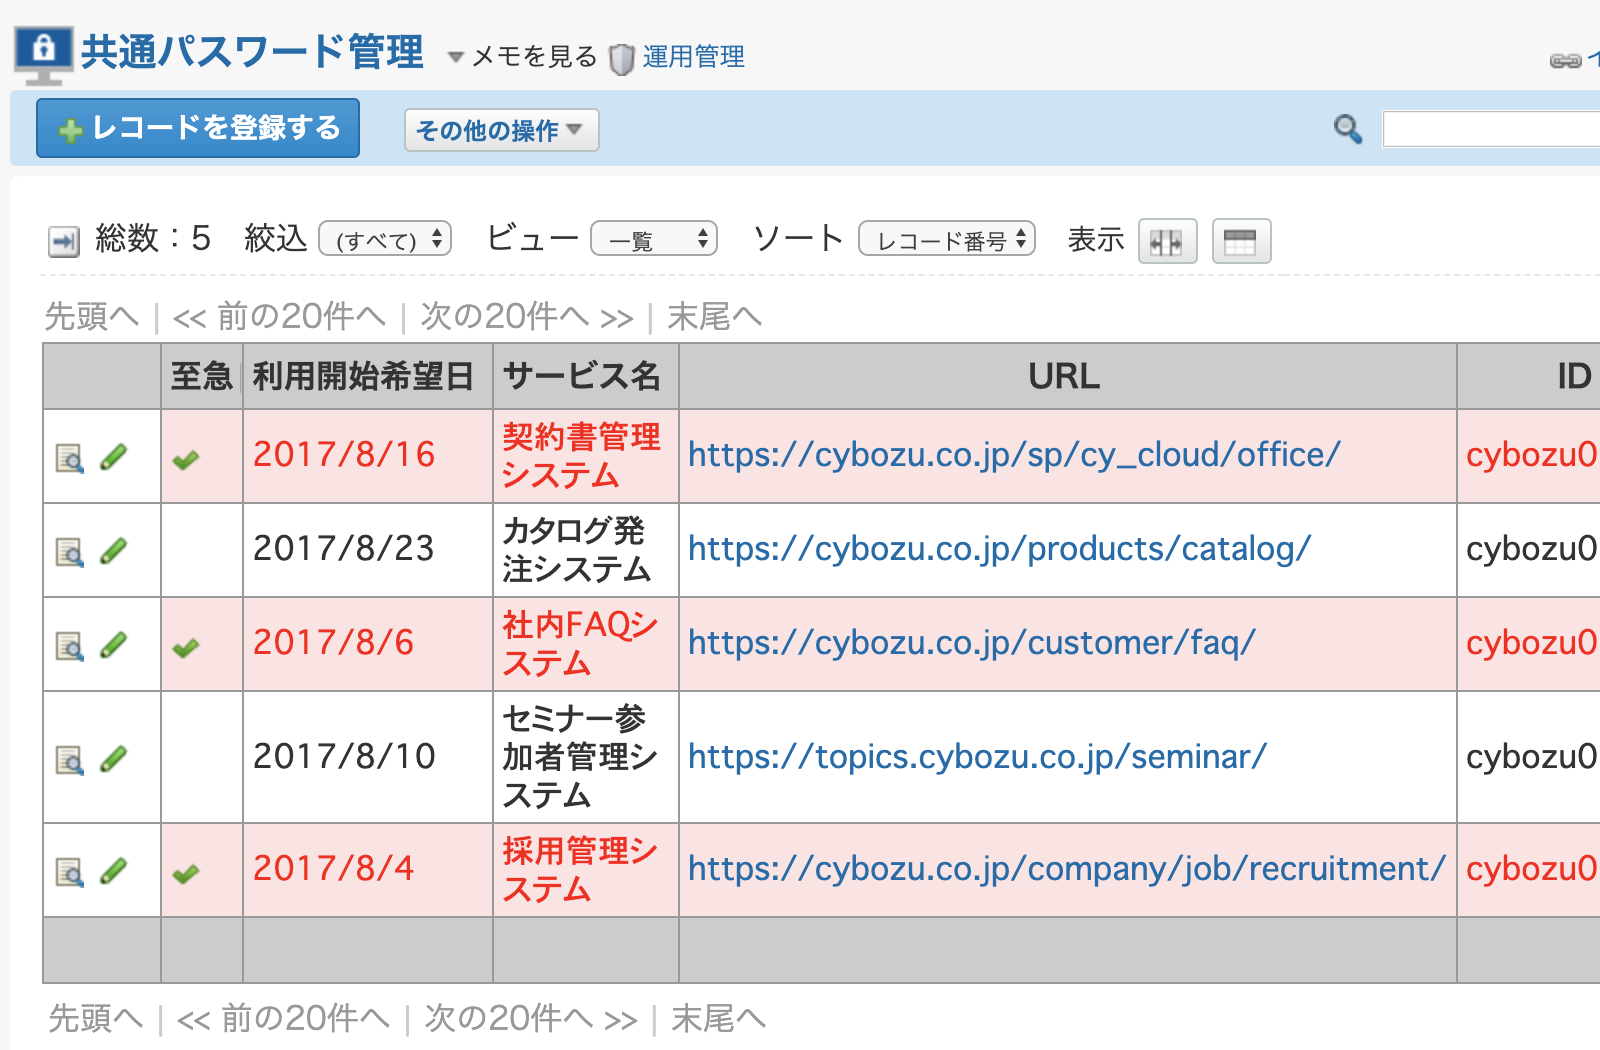Toggle column width display icon

[x=1167, y=241]
